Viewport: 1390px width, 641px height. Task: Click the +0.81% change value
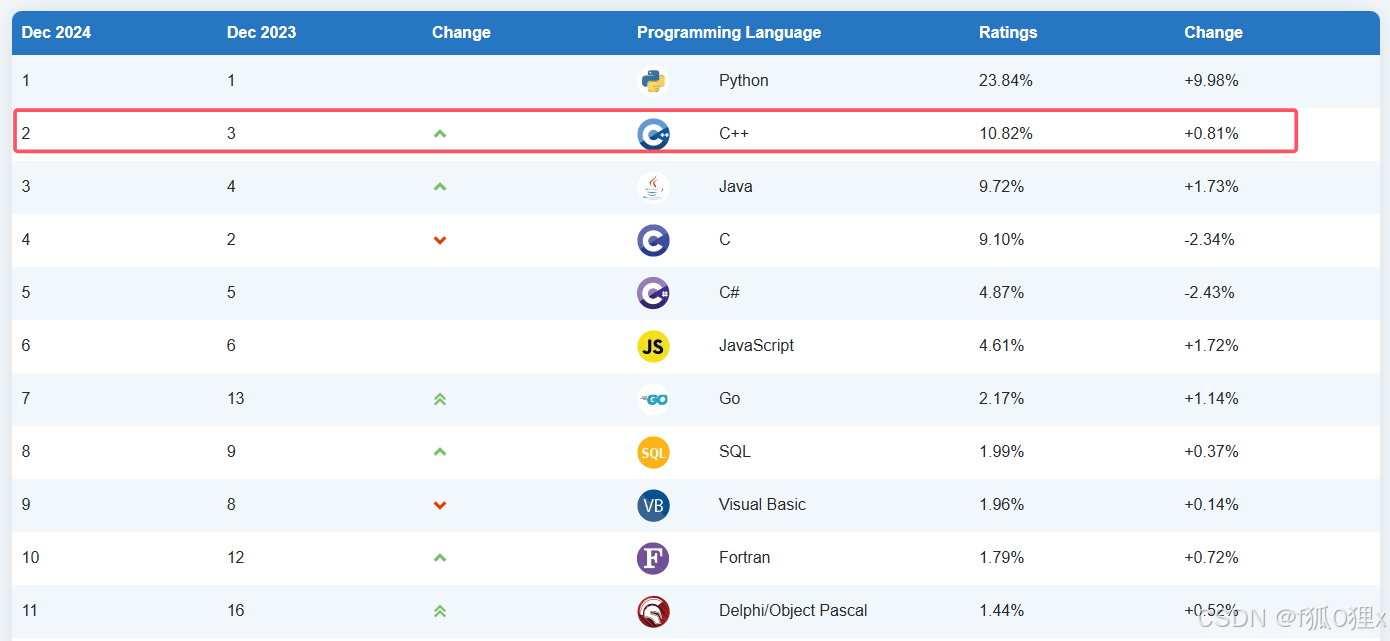1212,133
